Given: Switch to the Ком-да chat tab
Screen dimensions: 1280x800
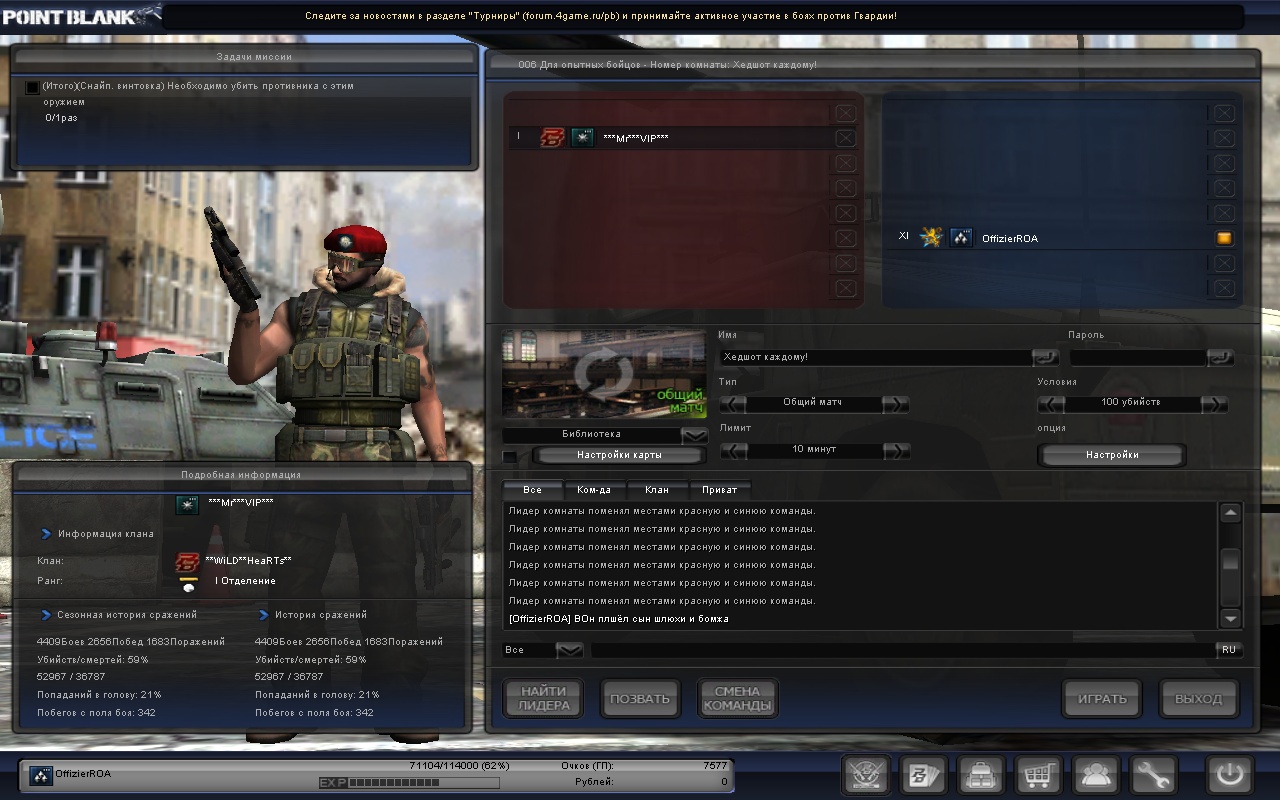Looking at the screenshot, I should (x=594, y=490).
